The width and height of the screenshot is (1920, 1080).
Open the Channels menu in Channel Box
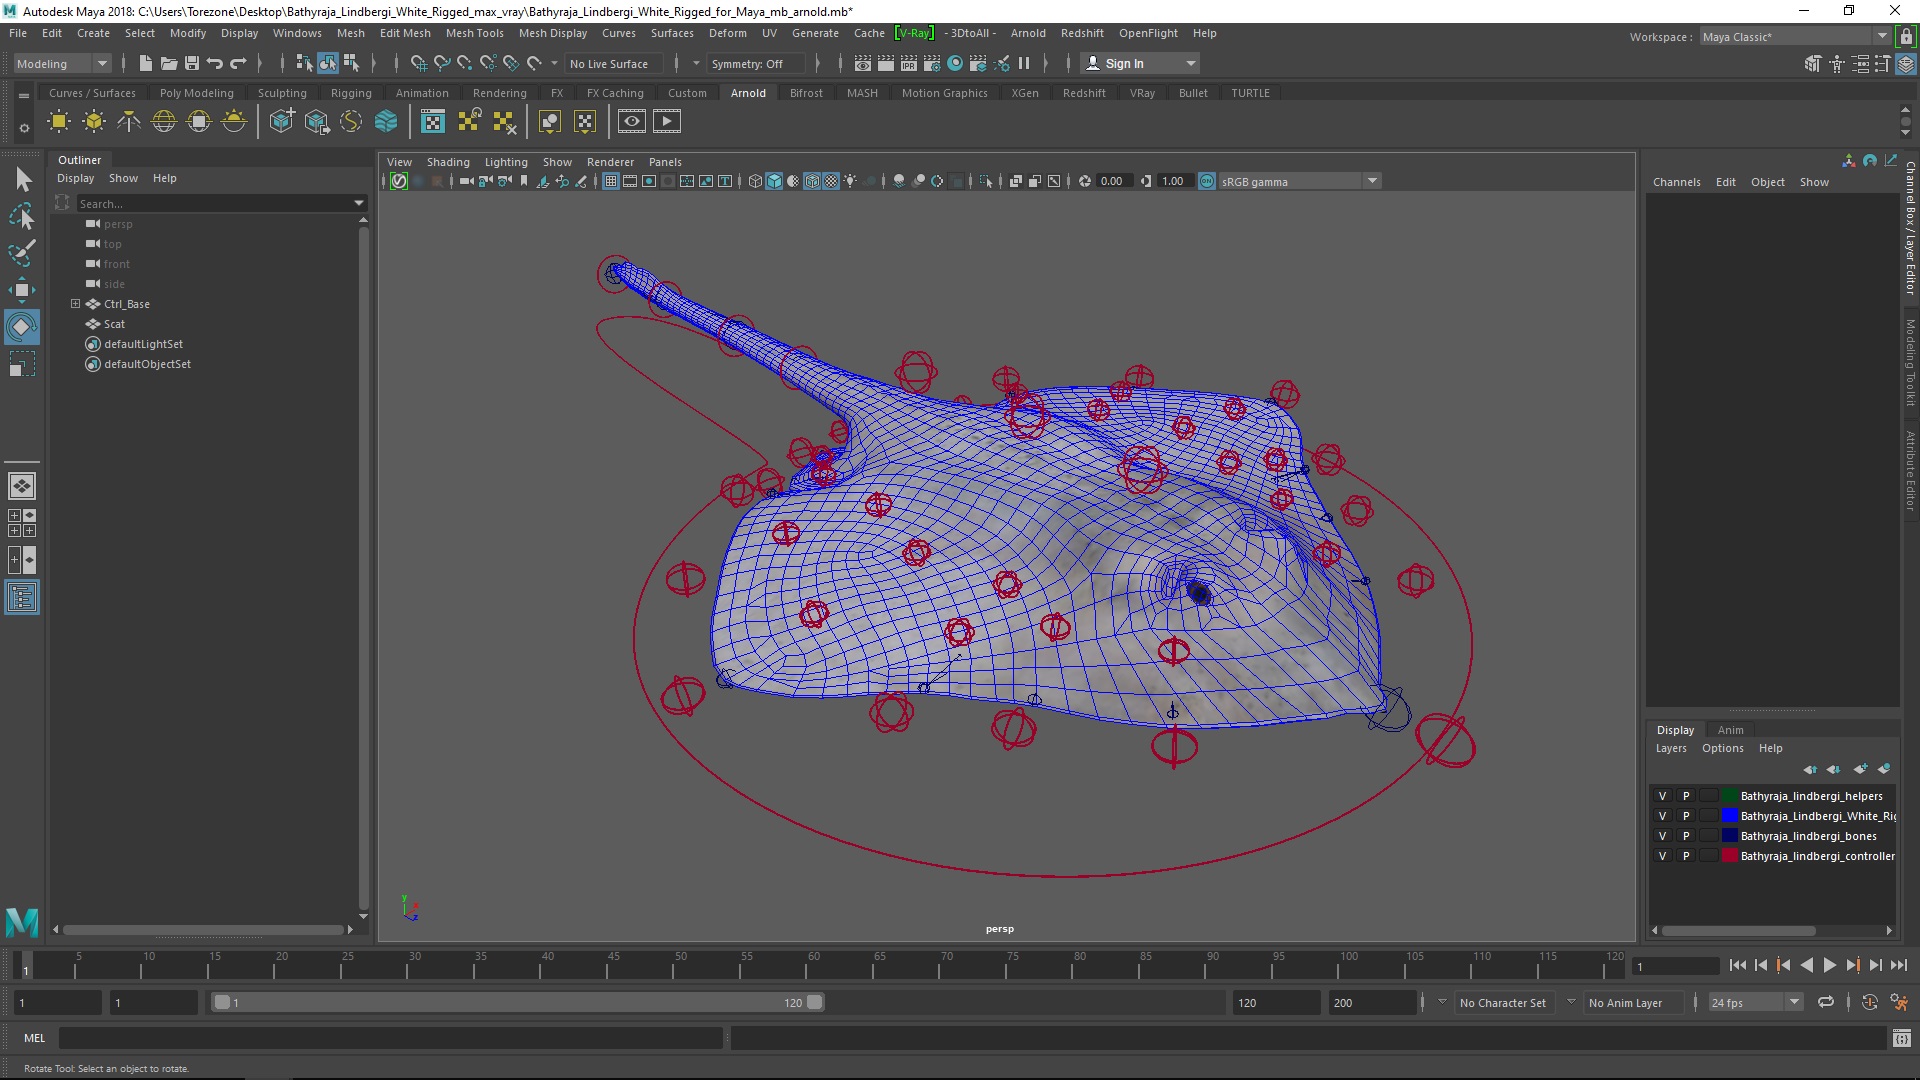click(x=1676, y=182)
